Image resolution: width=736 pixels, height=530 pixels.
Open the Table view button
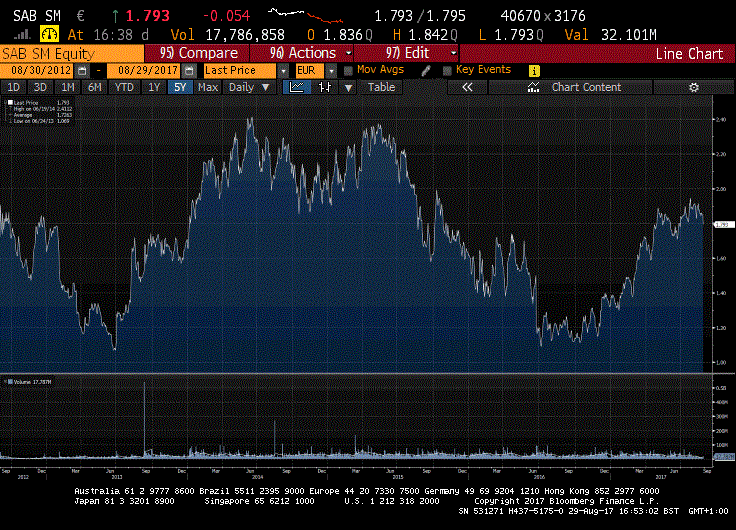(x=381, y=87)
